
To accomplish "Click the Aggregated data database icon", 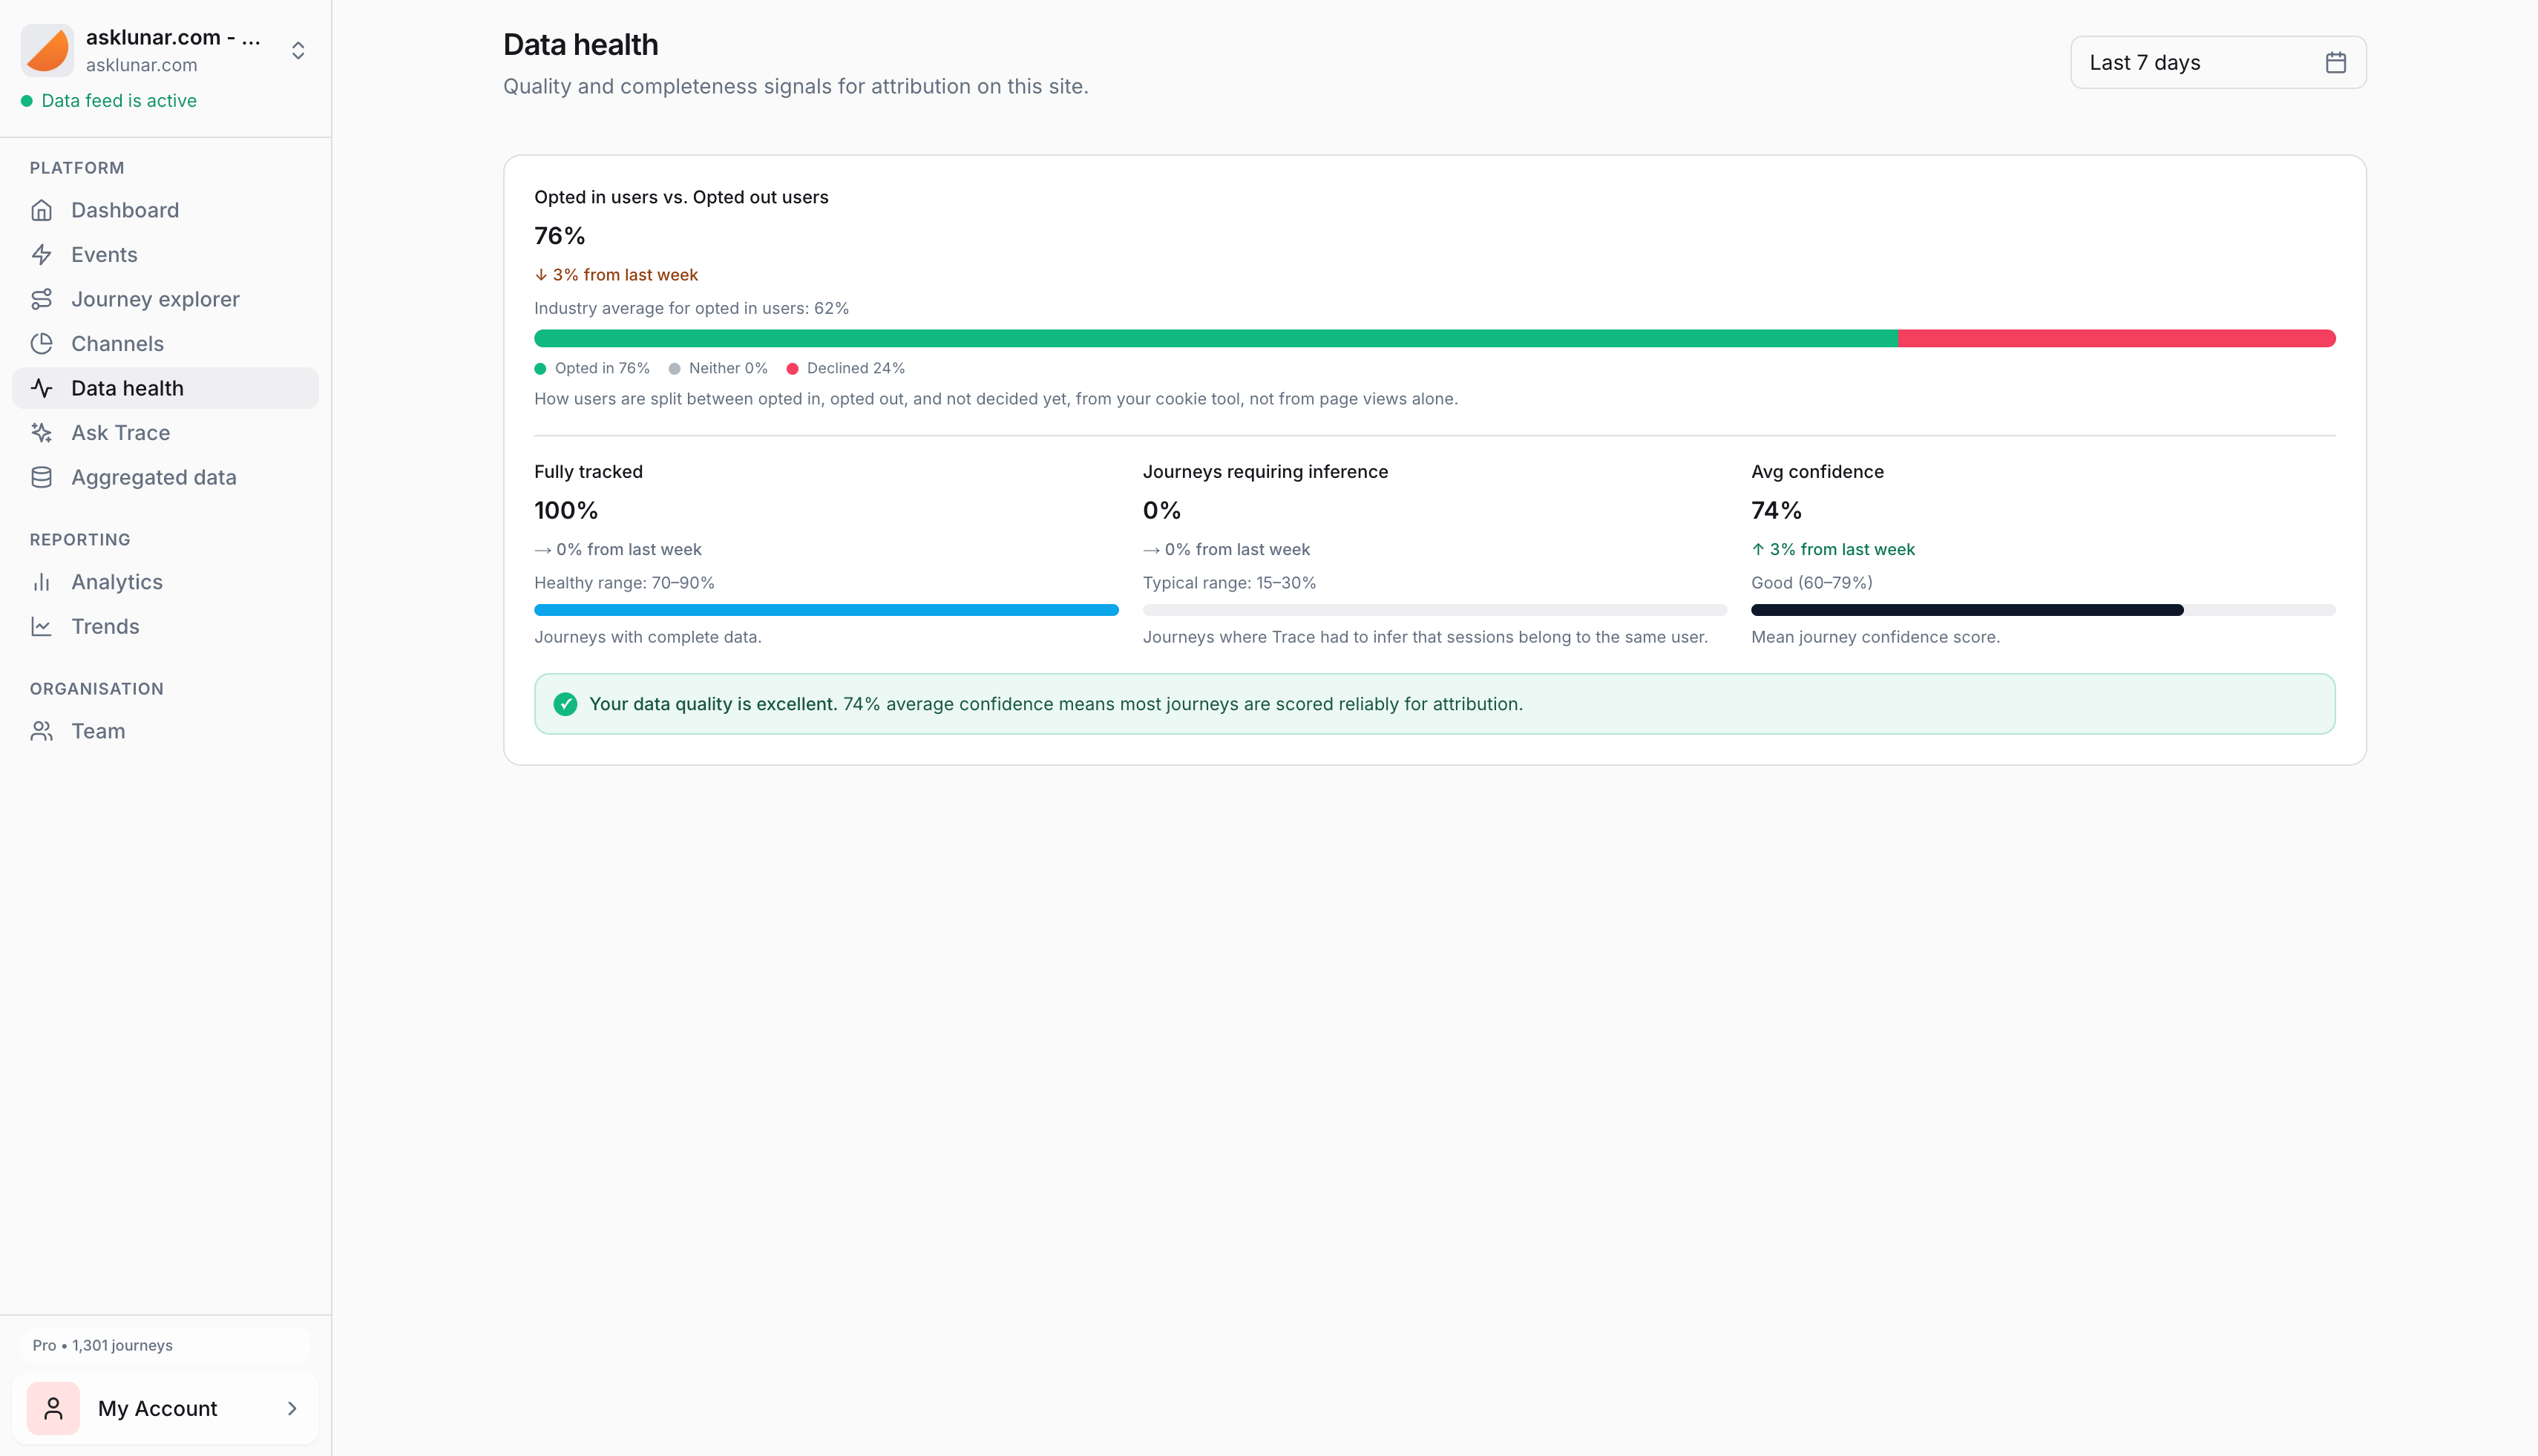I will pyautogui.click(x=41, y=477).
